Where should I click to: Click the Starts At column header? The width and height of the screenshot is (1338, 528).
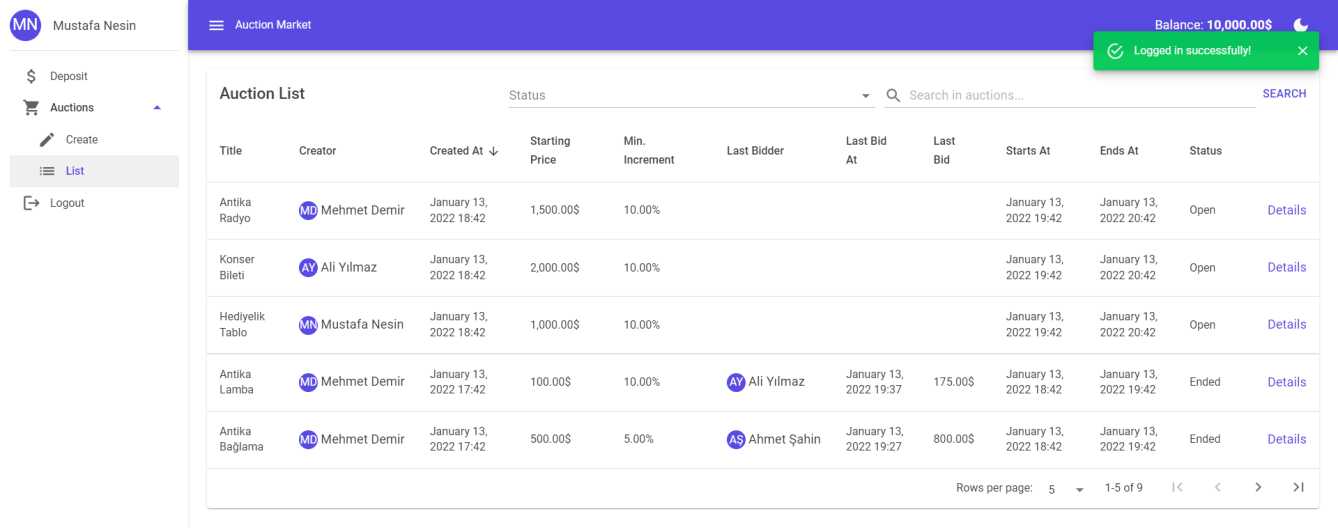[1028, 151]
